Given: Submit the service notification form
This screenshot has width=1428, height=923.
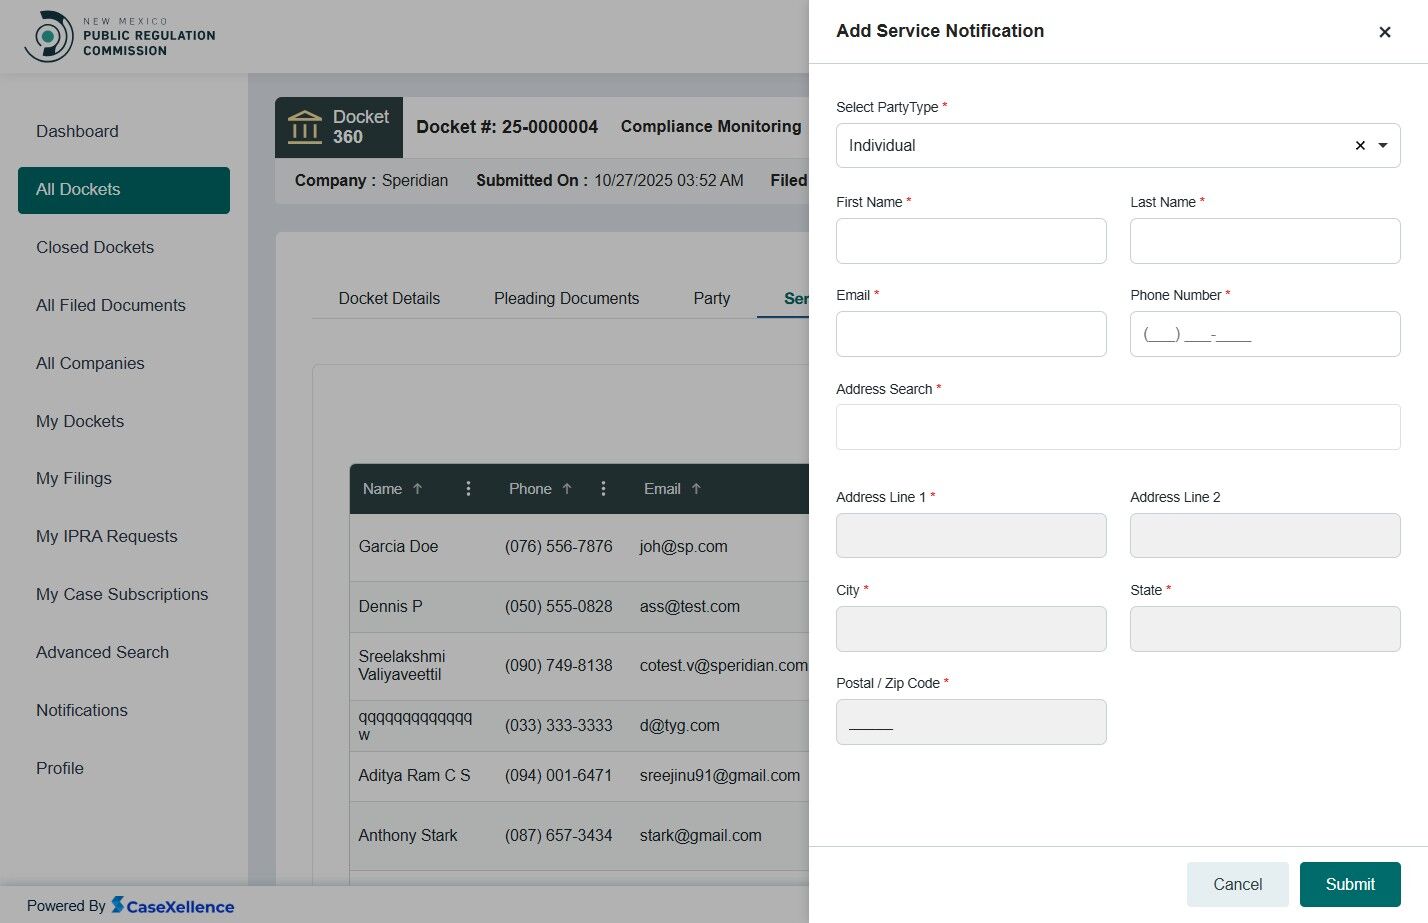Looking at the screenshot, I should tap(1350, 884).
